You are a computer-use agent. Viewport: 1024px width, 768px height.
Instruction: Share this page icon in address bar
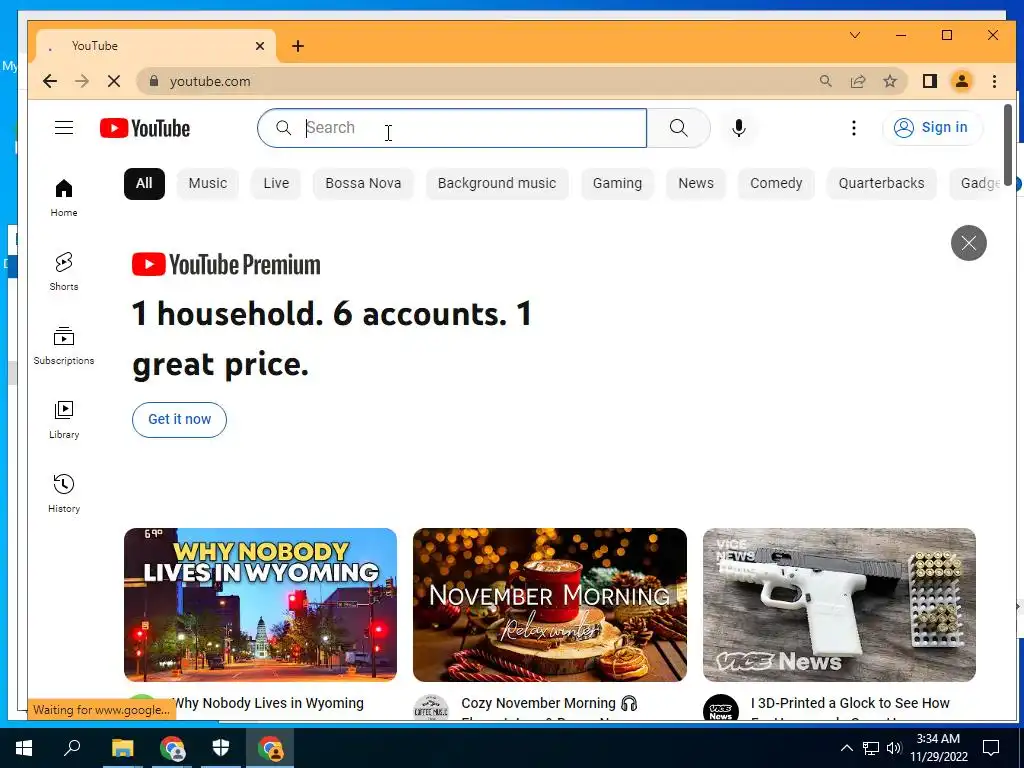857,81
